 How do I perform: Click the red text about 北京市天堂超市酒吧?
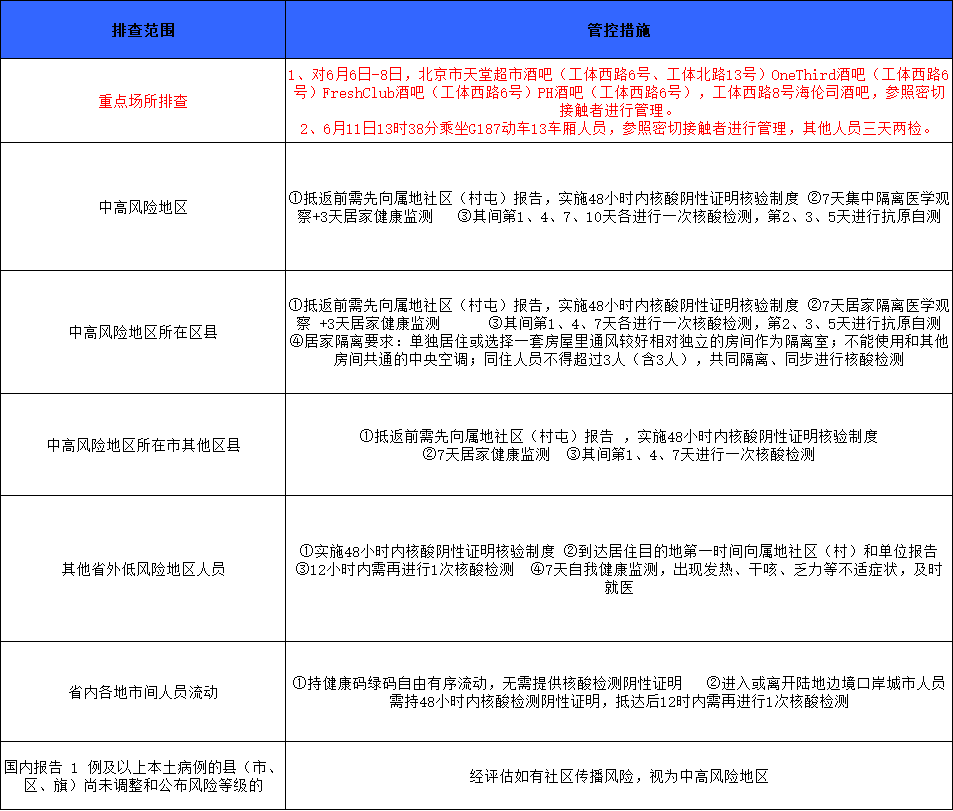click(619, 92)
